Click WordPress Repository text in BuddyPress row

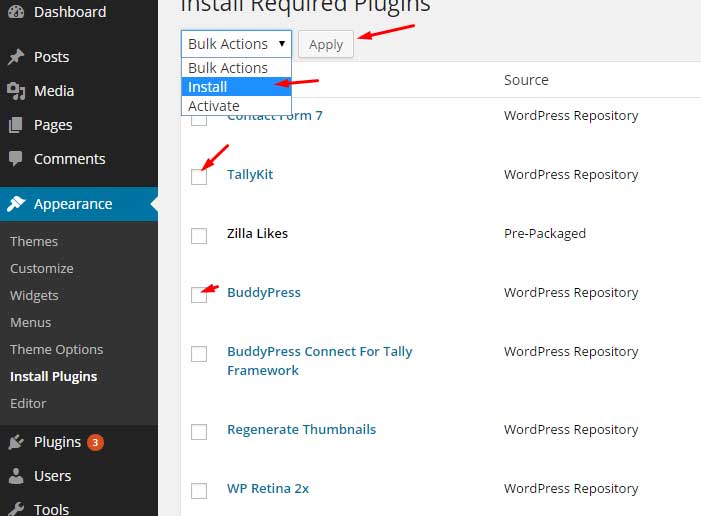pyautogui.click(x=571, y=292)
